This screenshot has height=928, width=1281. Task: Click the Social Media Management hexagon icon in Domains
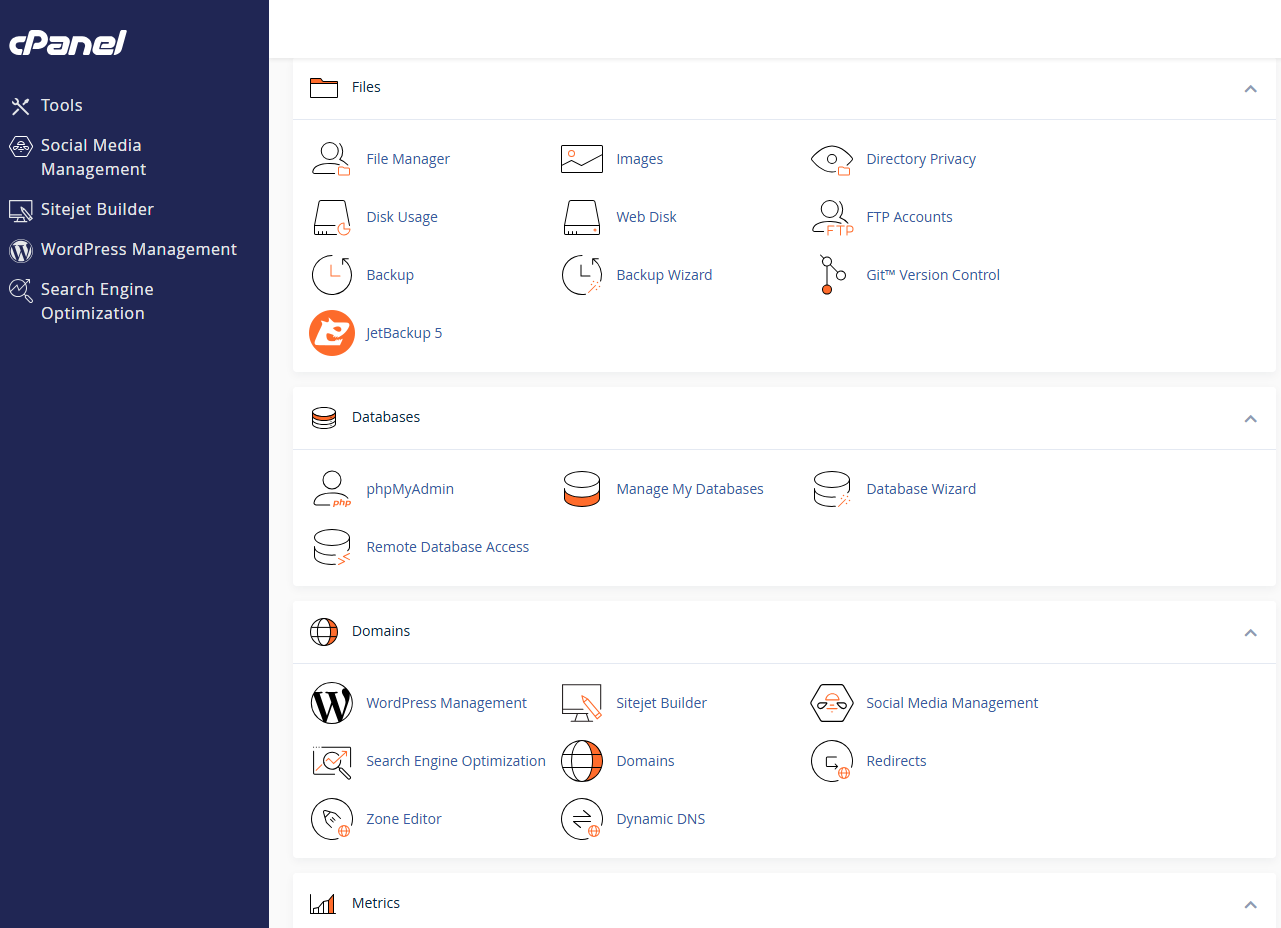tap(831, 703)
